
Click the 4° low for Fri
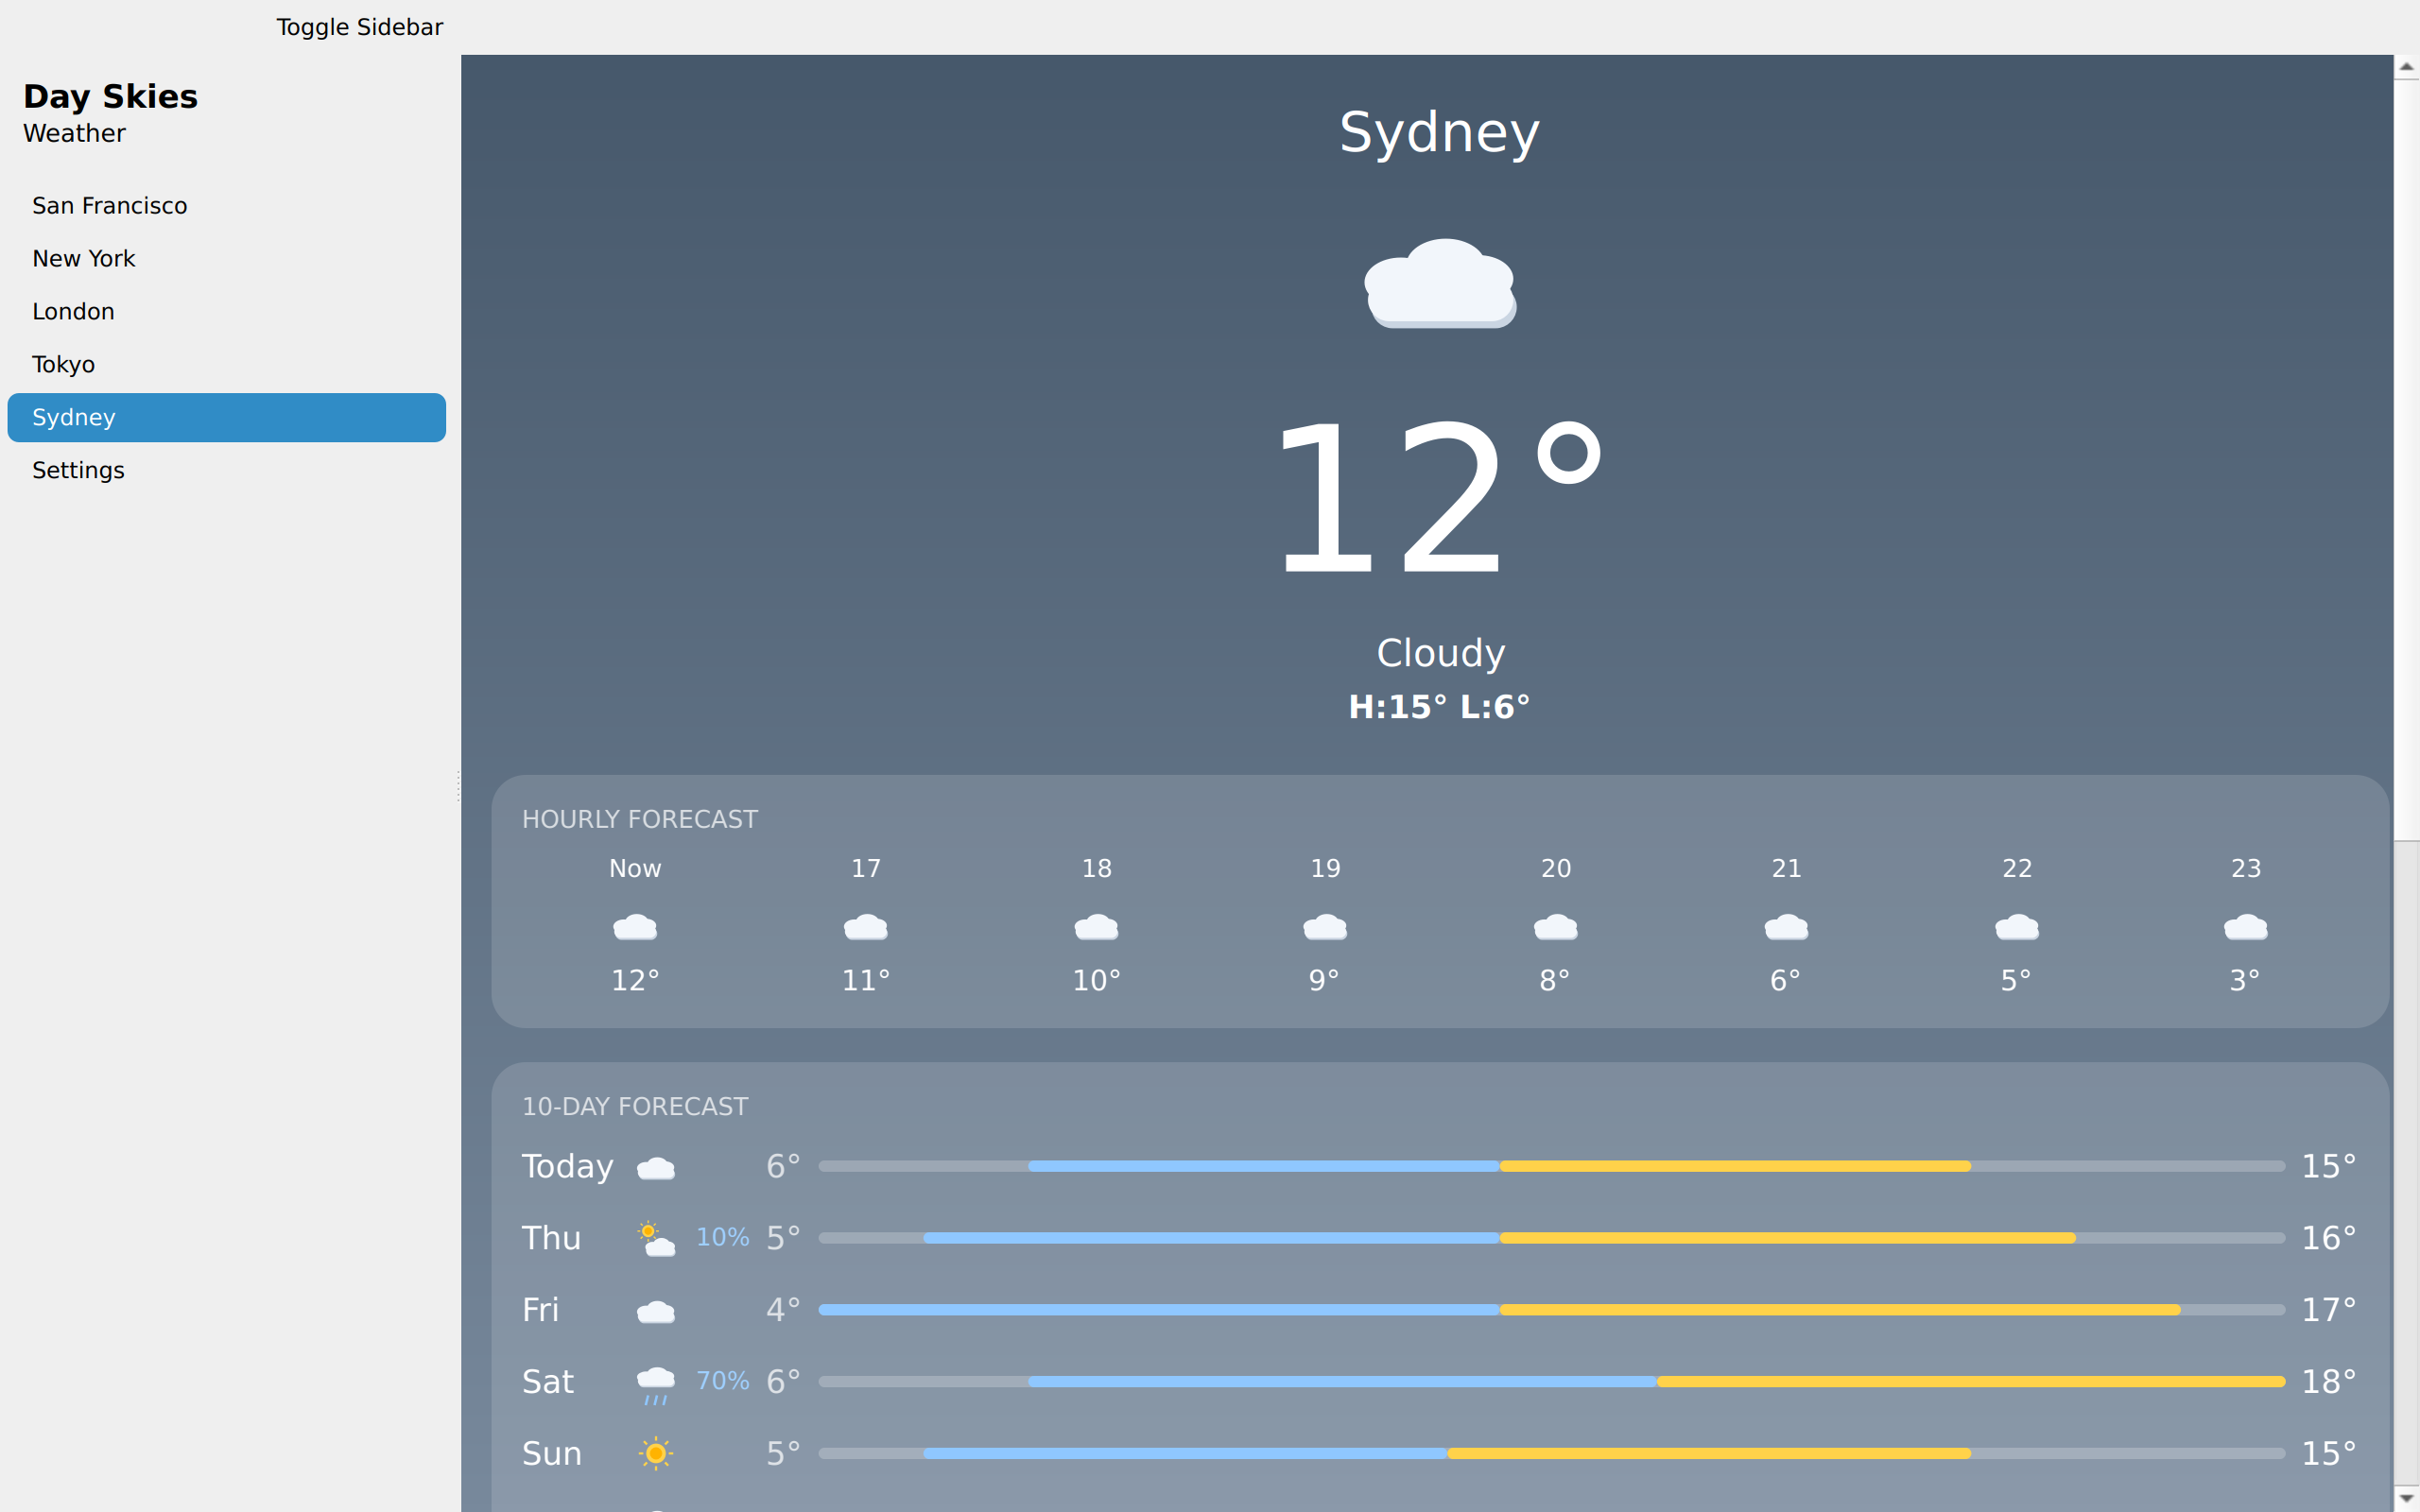(x=784, y=1310)
